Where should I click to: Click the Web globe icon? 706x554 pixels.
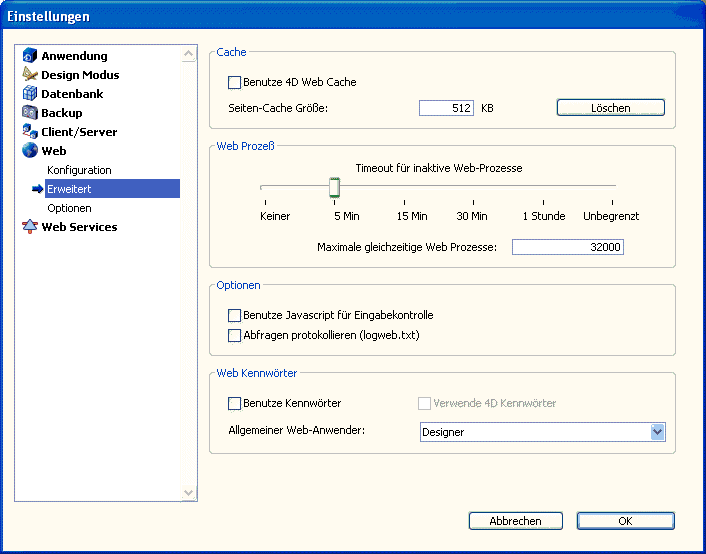pyautogui.click(x=30, y=151)
